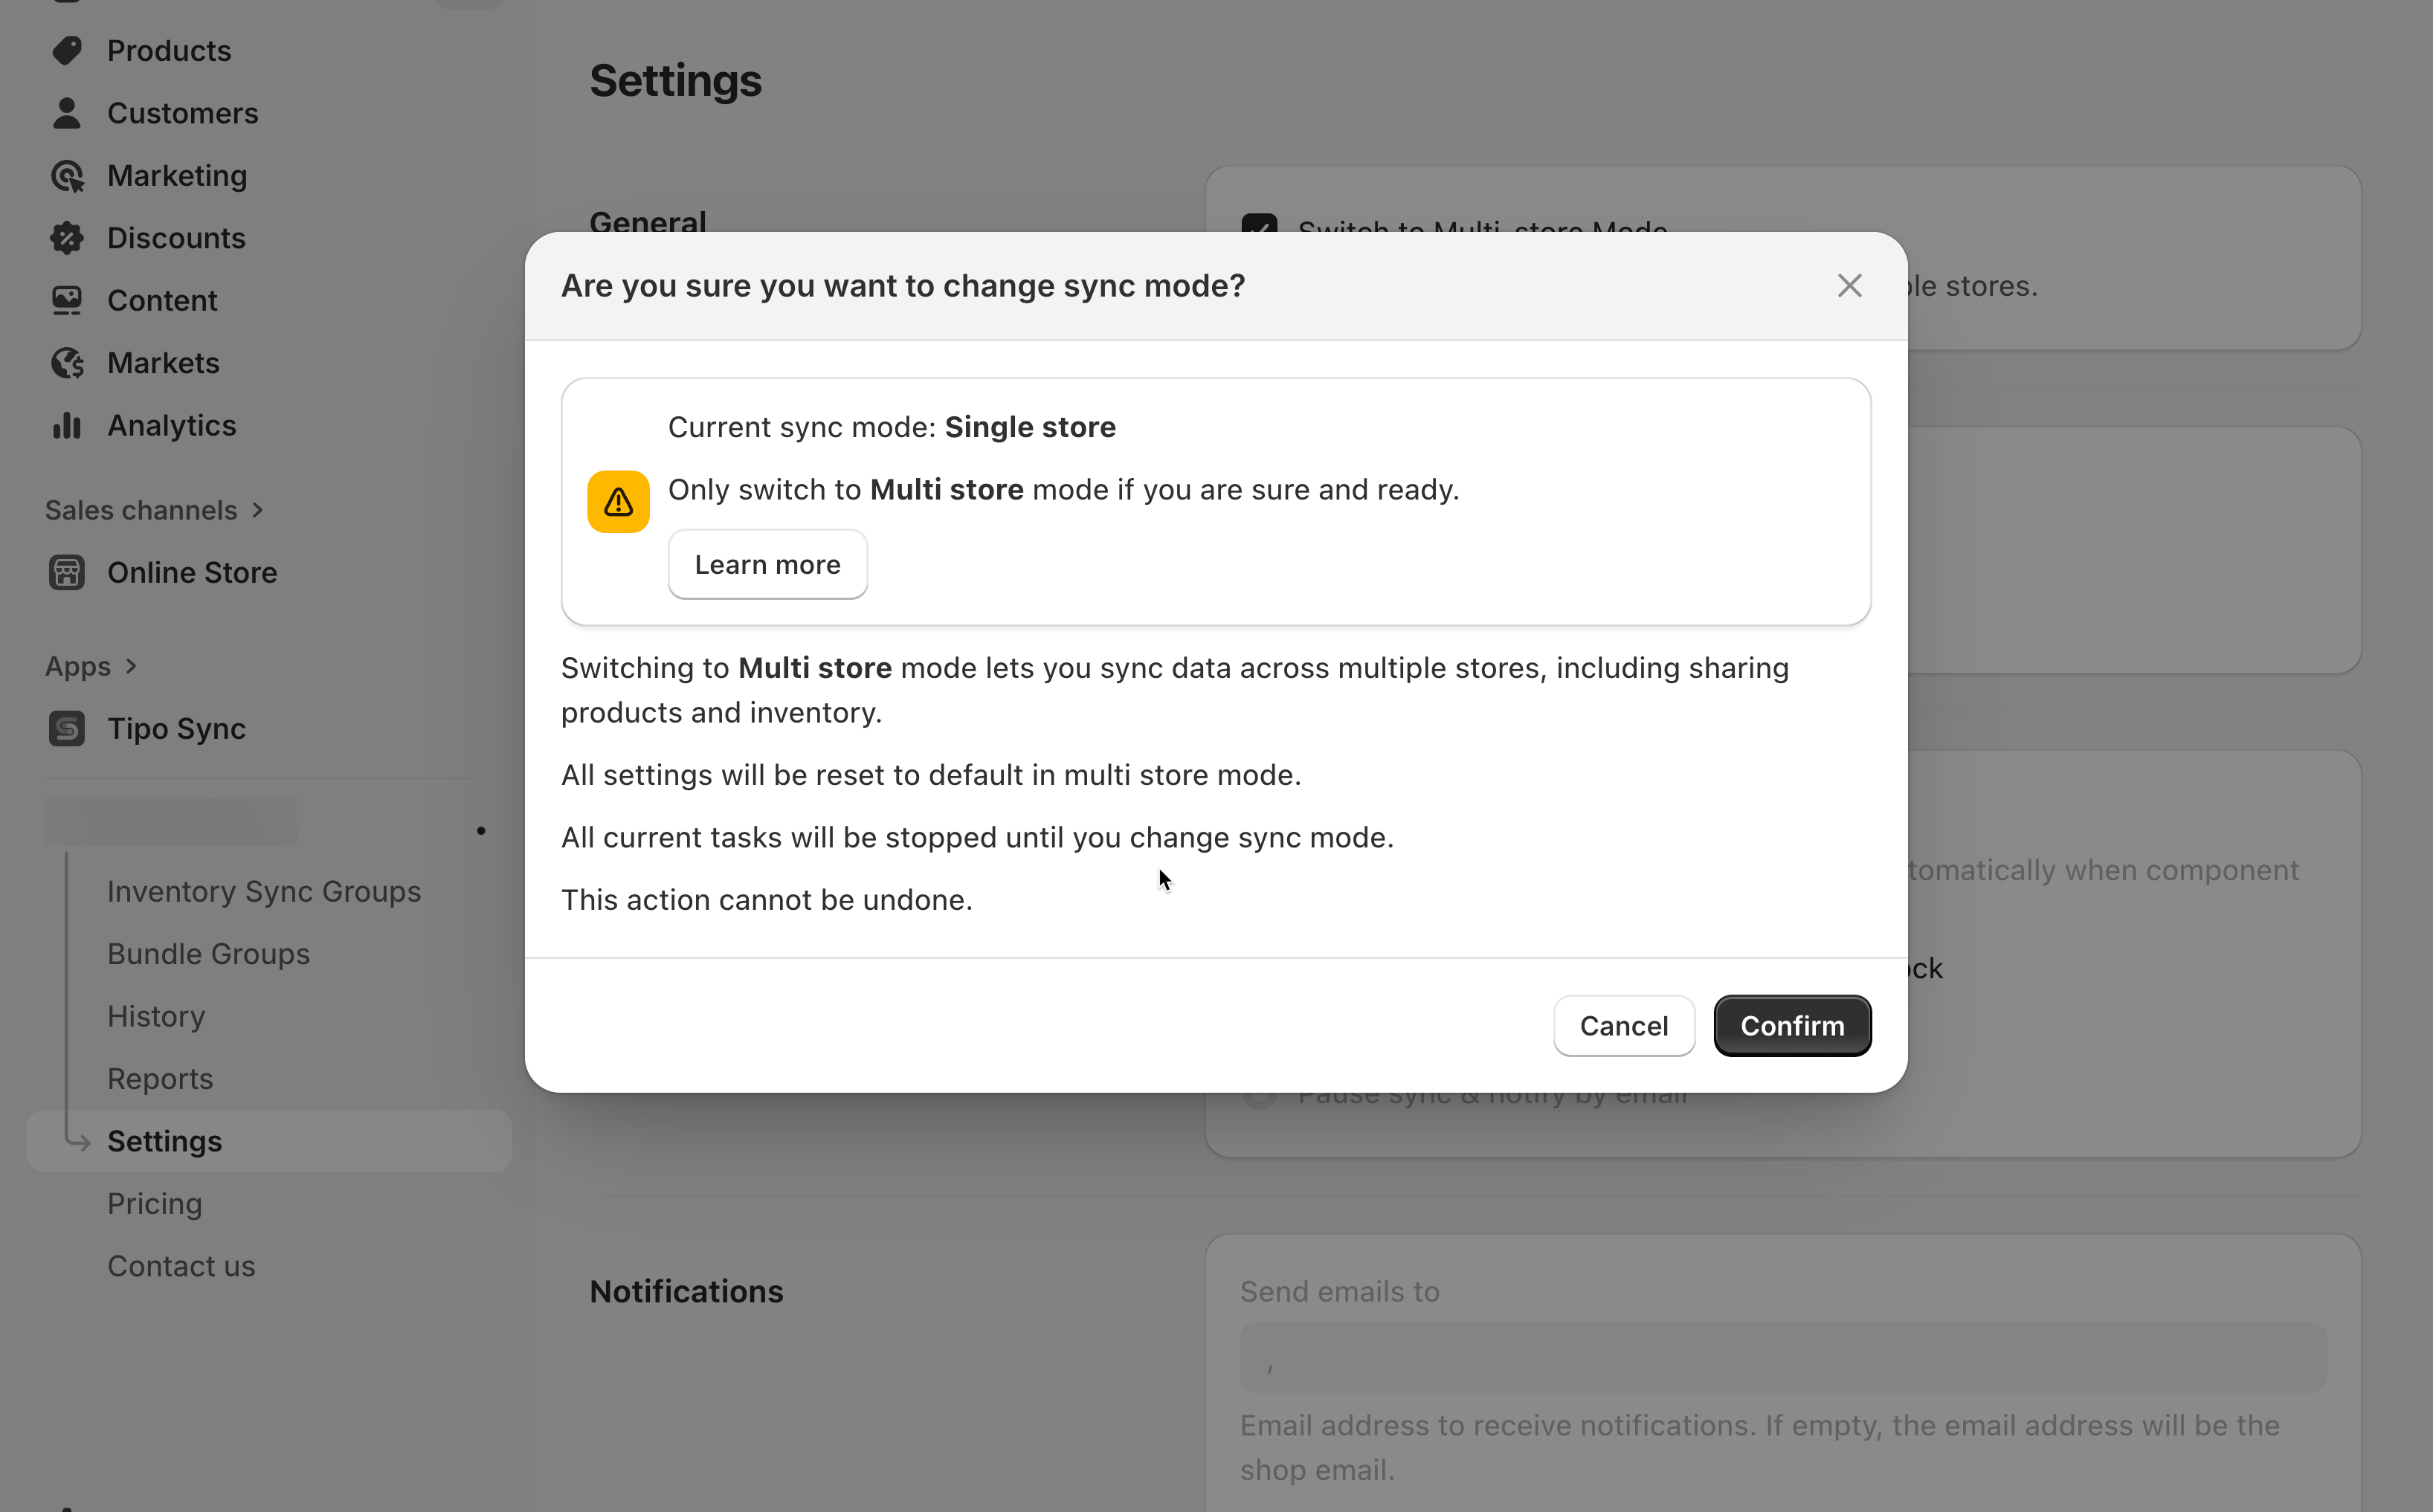The height and width of the screenshot is (1512, 2433).
Task: Open Marketing via its target icon
Action: [x=67, y=176]
